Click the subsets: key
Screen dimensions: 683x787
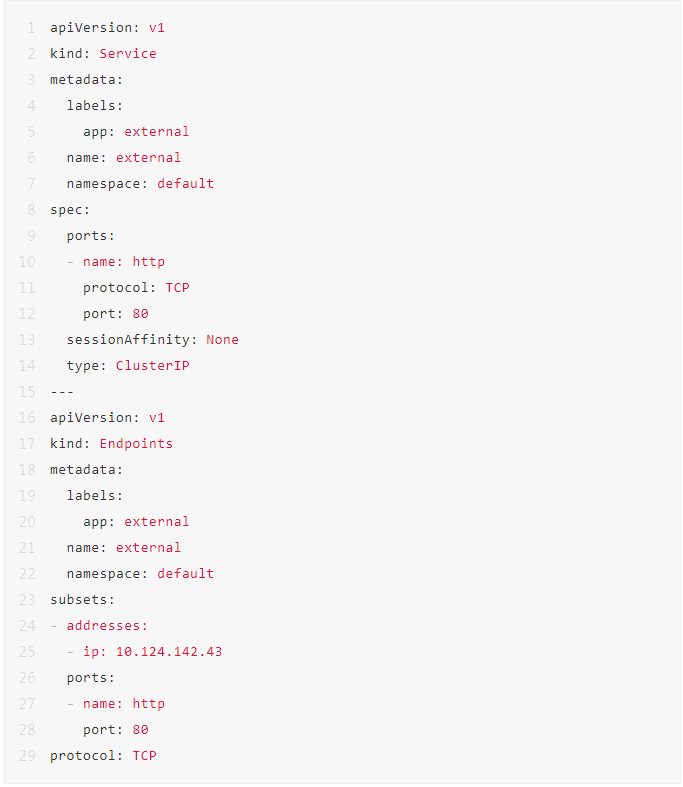point(82,599)
